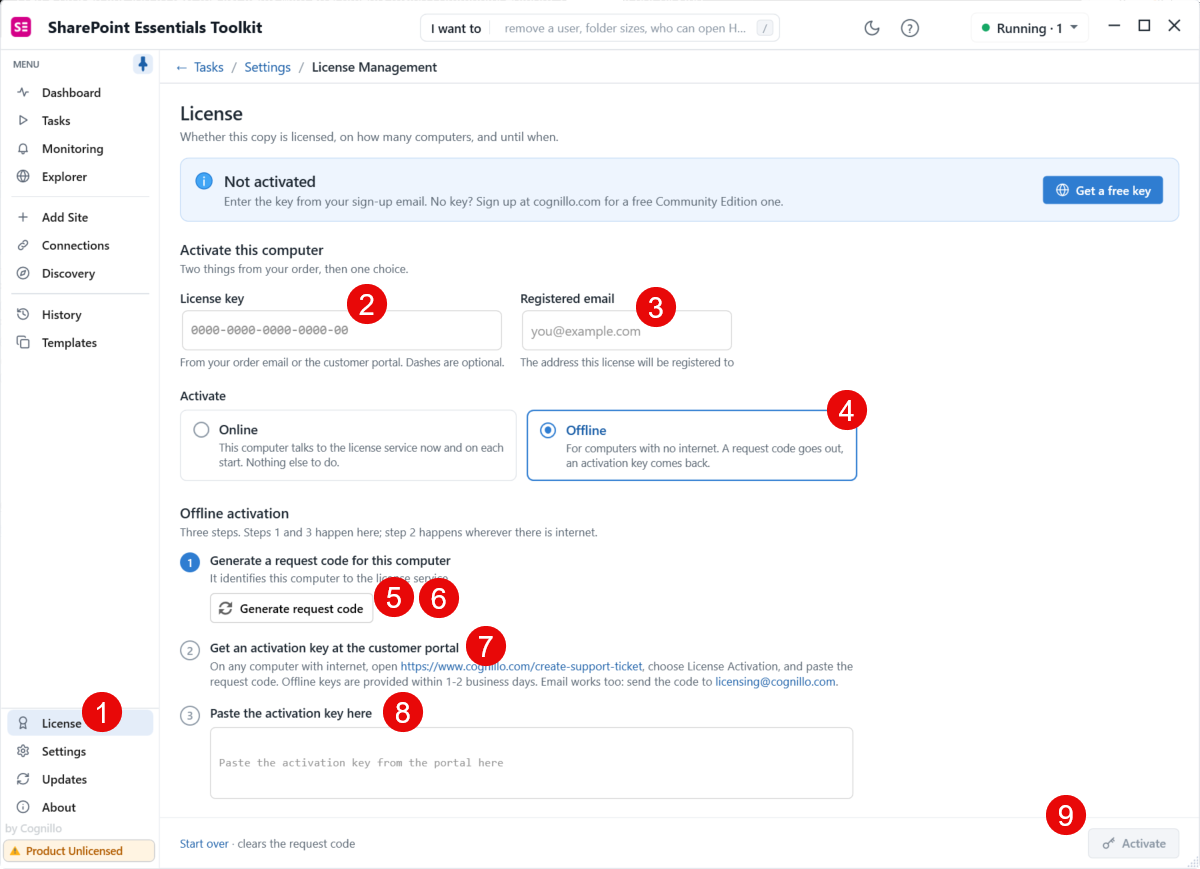This screenshot has width=1200, height=869.
Task: Click the History clock icon
Action: (23, 314)
